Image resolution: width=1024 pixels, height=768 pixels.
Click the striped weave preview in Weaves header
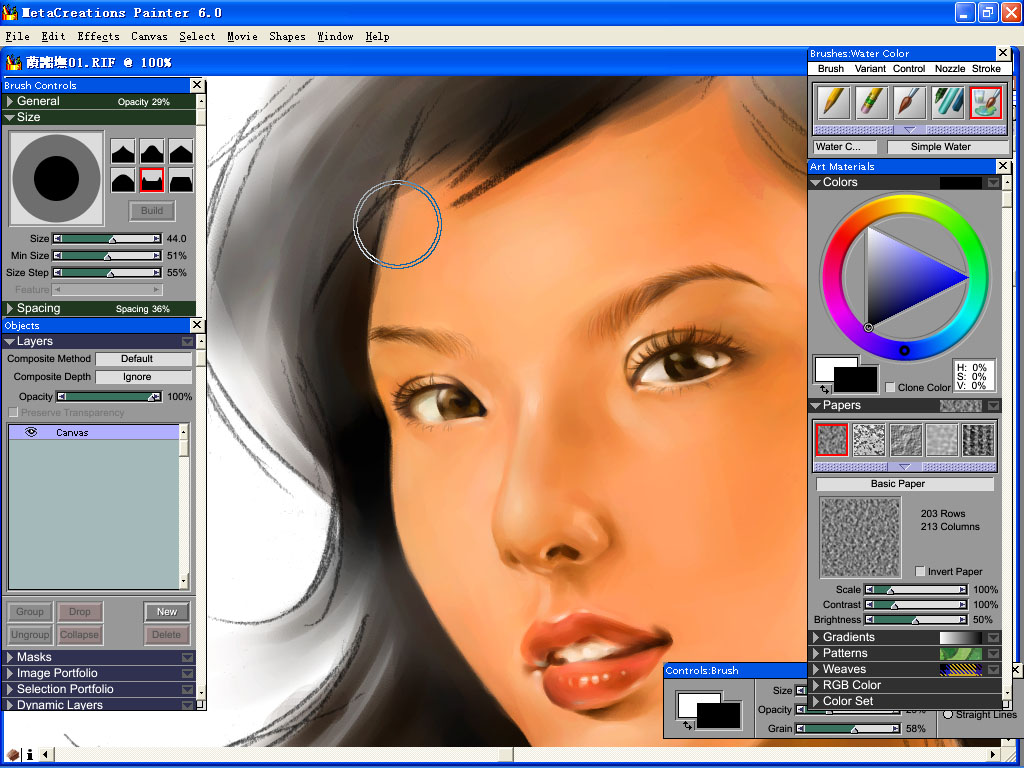pos(960,669)
